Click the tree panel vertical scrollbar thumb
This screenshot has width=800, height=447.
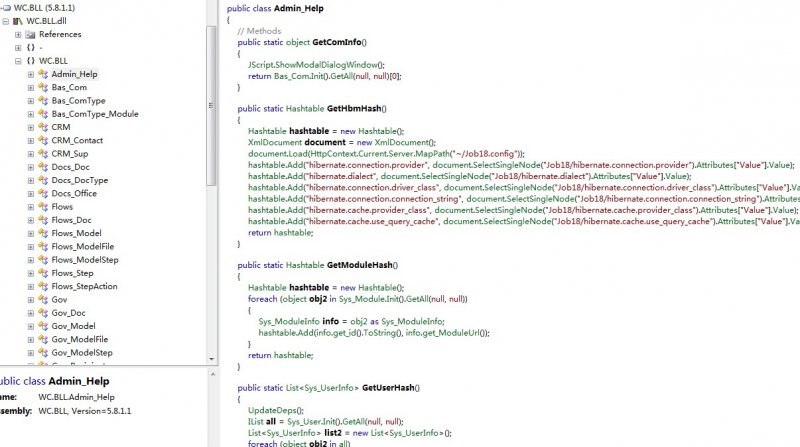(211, 106)
